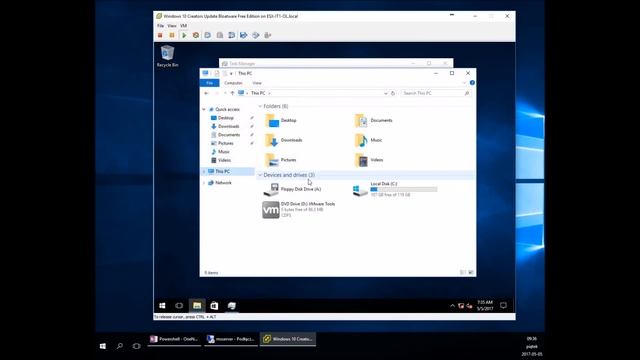This screenshot has height=360, width=640.
Task: Open the View tab in File Explorer ribbon
Action: [x=257, y=83]
